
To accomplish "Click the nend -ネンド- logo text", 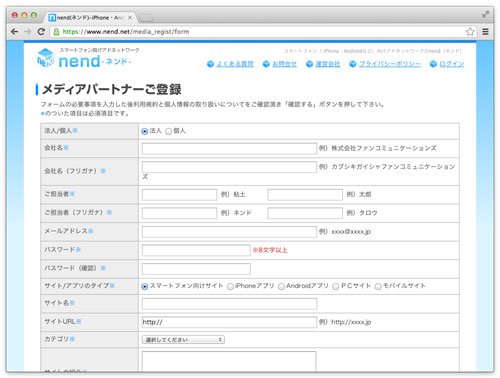I will pyautogui.click(x=95, y=61).
